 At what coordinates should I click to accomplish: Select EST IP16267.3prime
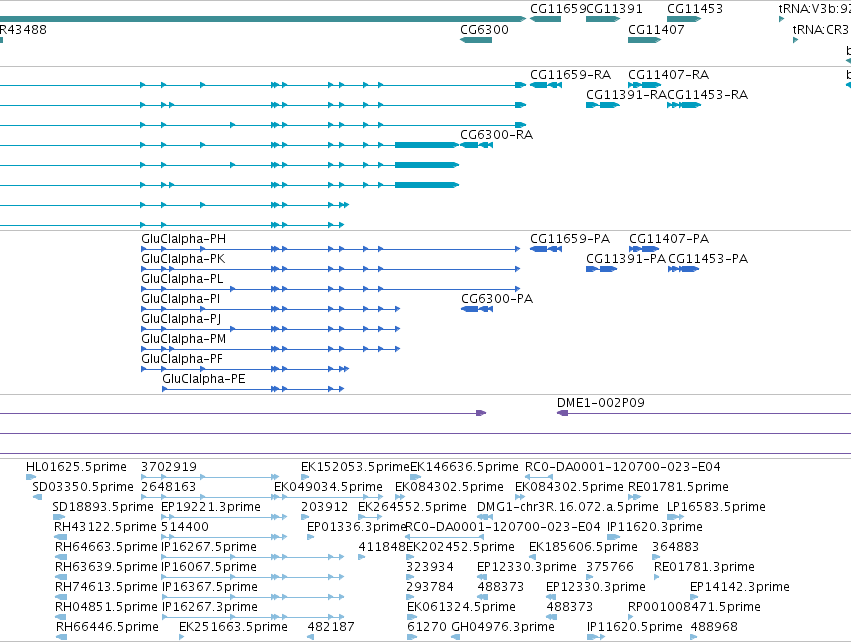tap(209, 607)
